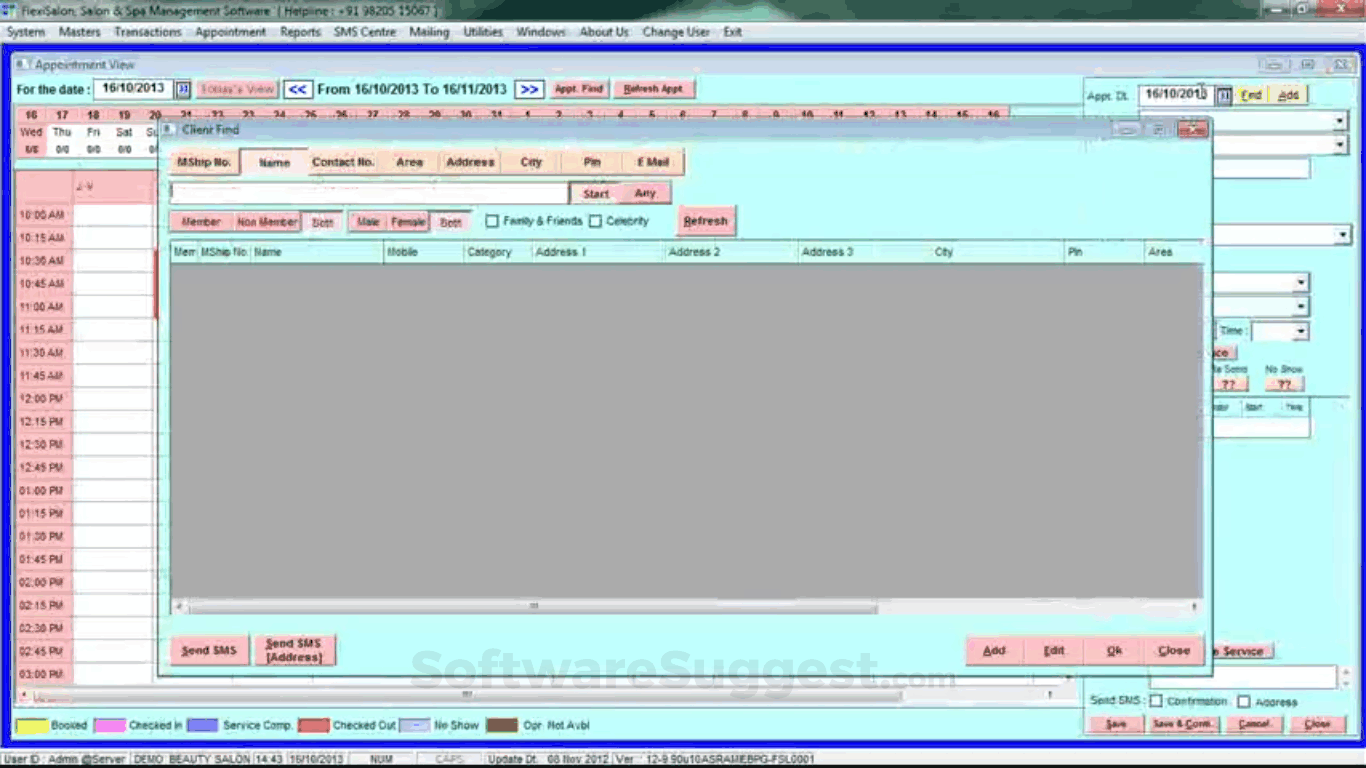Screen dimensions: 1366x768
Task: Advance date range with >> button
Action: [x=529, y=89]
